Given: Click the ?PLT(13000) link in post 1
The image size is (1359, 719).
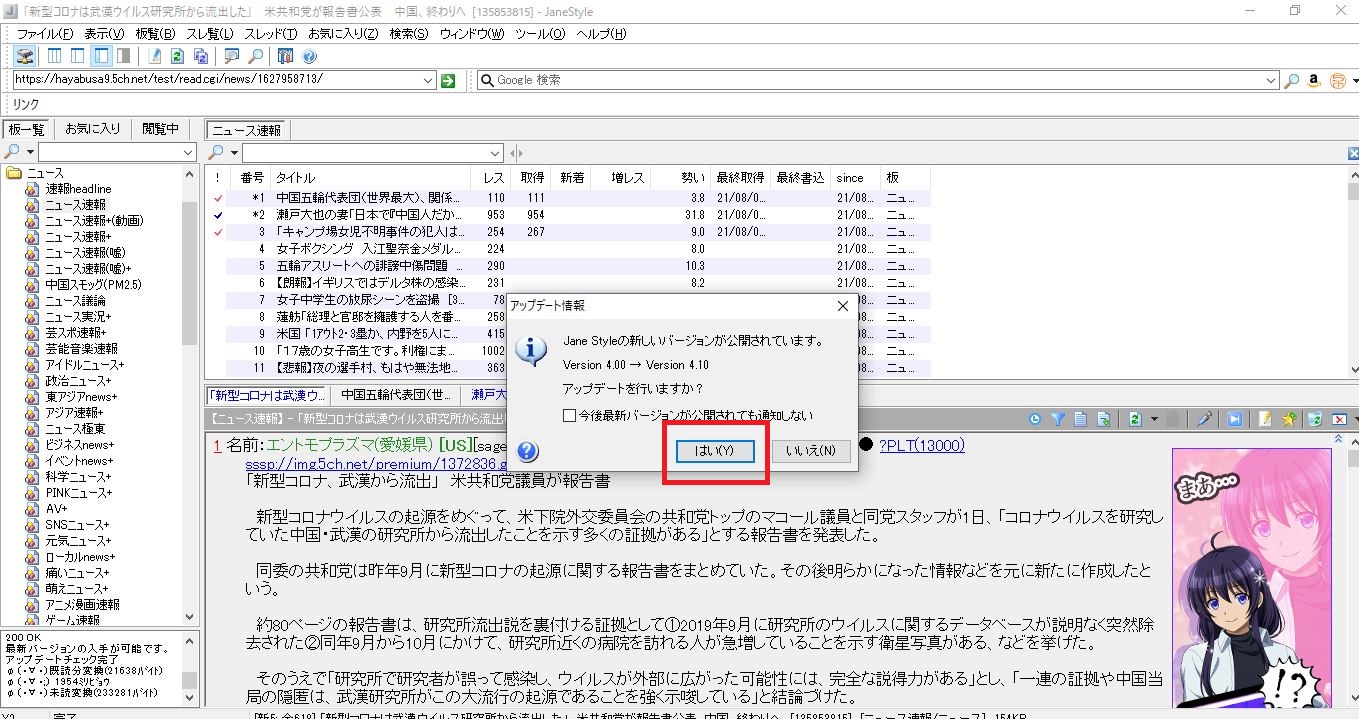Looking at the screenshot, I should [x=921, y=446].
